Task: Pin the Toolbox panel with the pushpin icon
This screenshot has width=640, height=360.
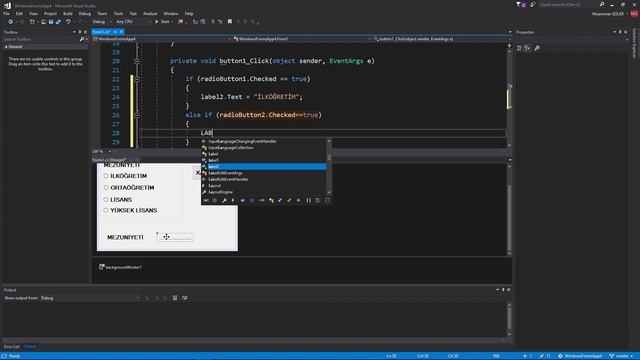Action: coord(80,32)
